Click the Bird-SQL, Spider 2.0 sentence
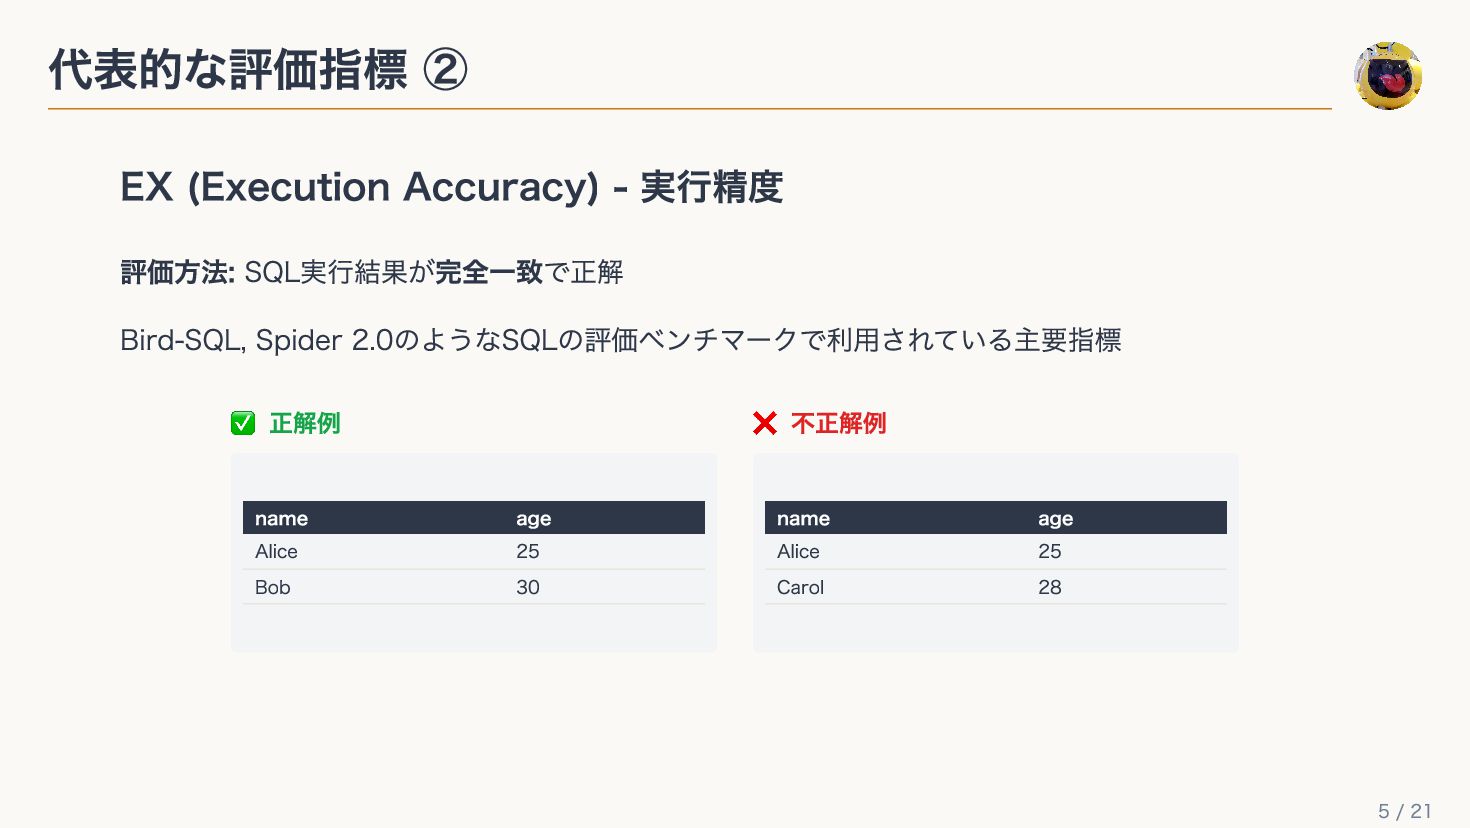Image resolution: width=1470 pixels, height=828 pixels. pyautogui.click(x=621, y=340)
